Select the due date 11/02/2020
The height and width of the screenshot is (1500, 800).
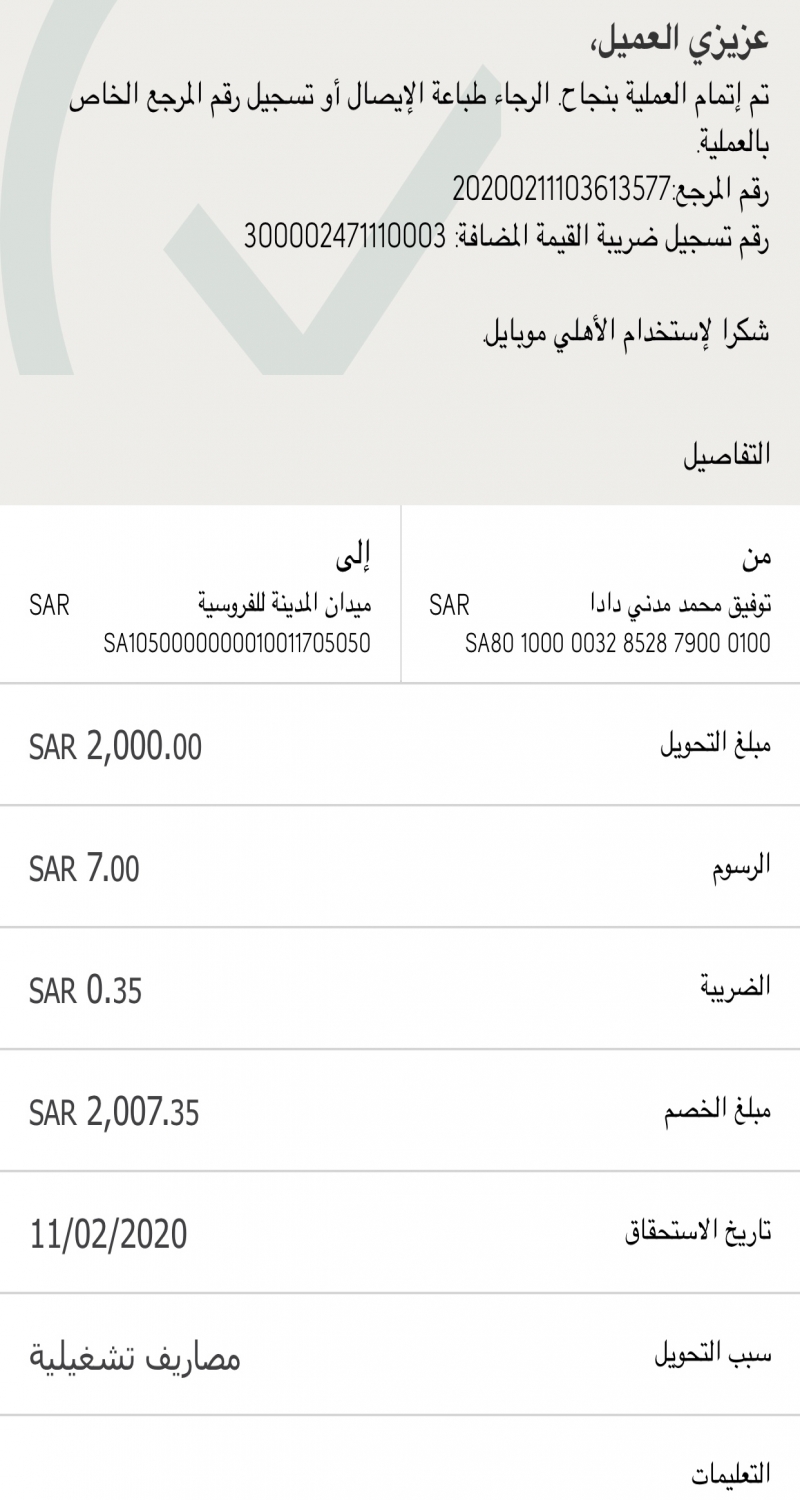tap(108, 1234)
